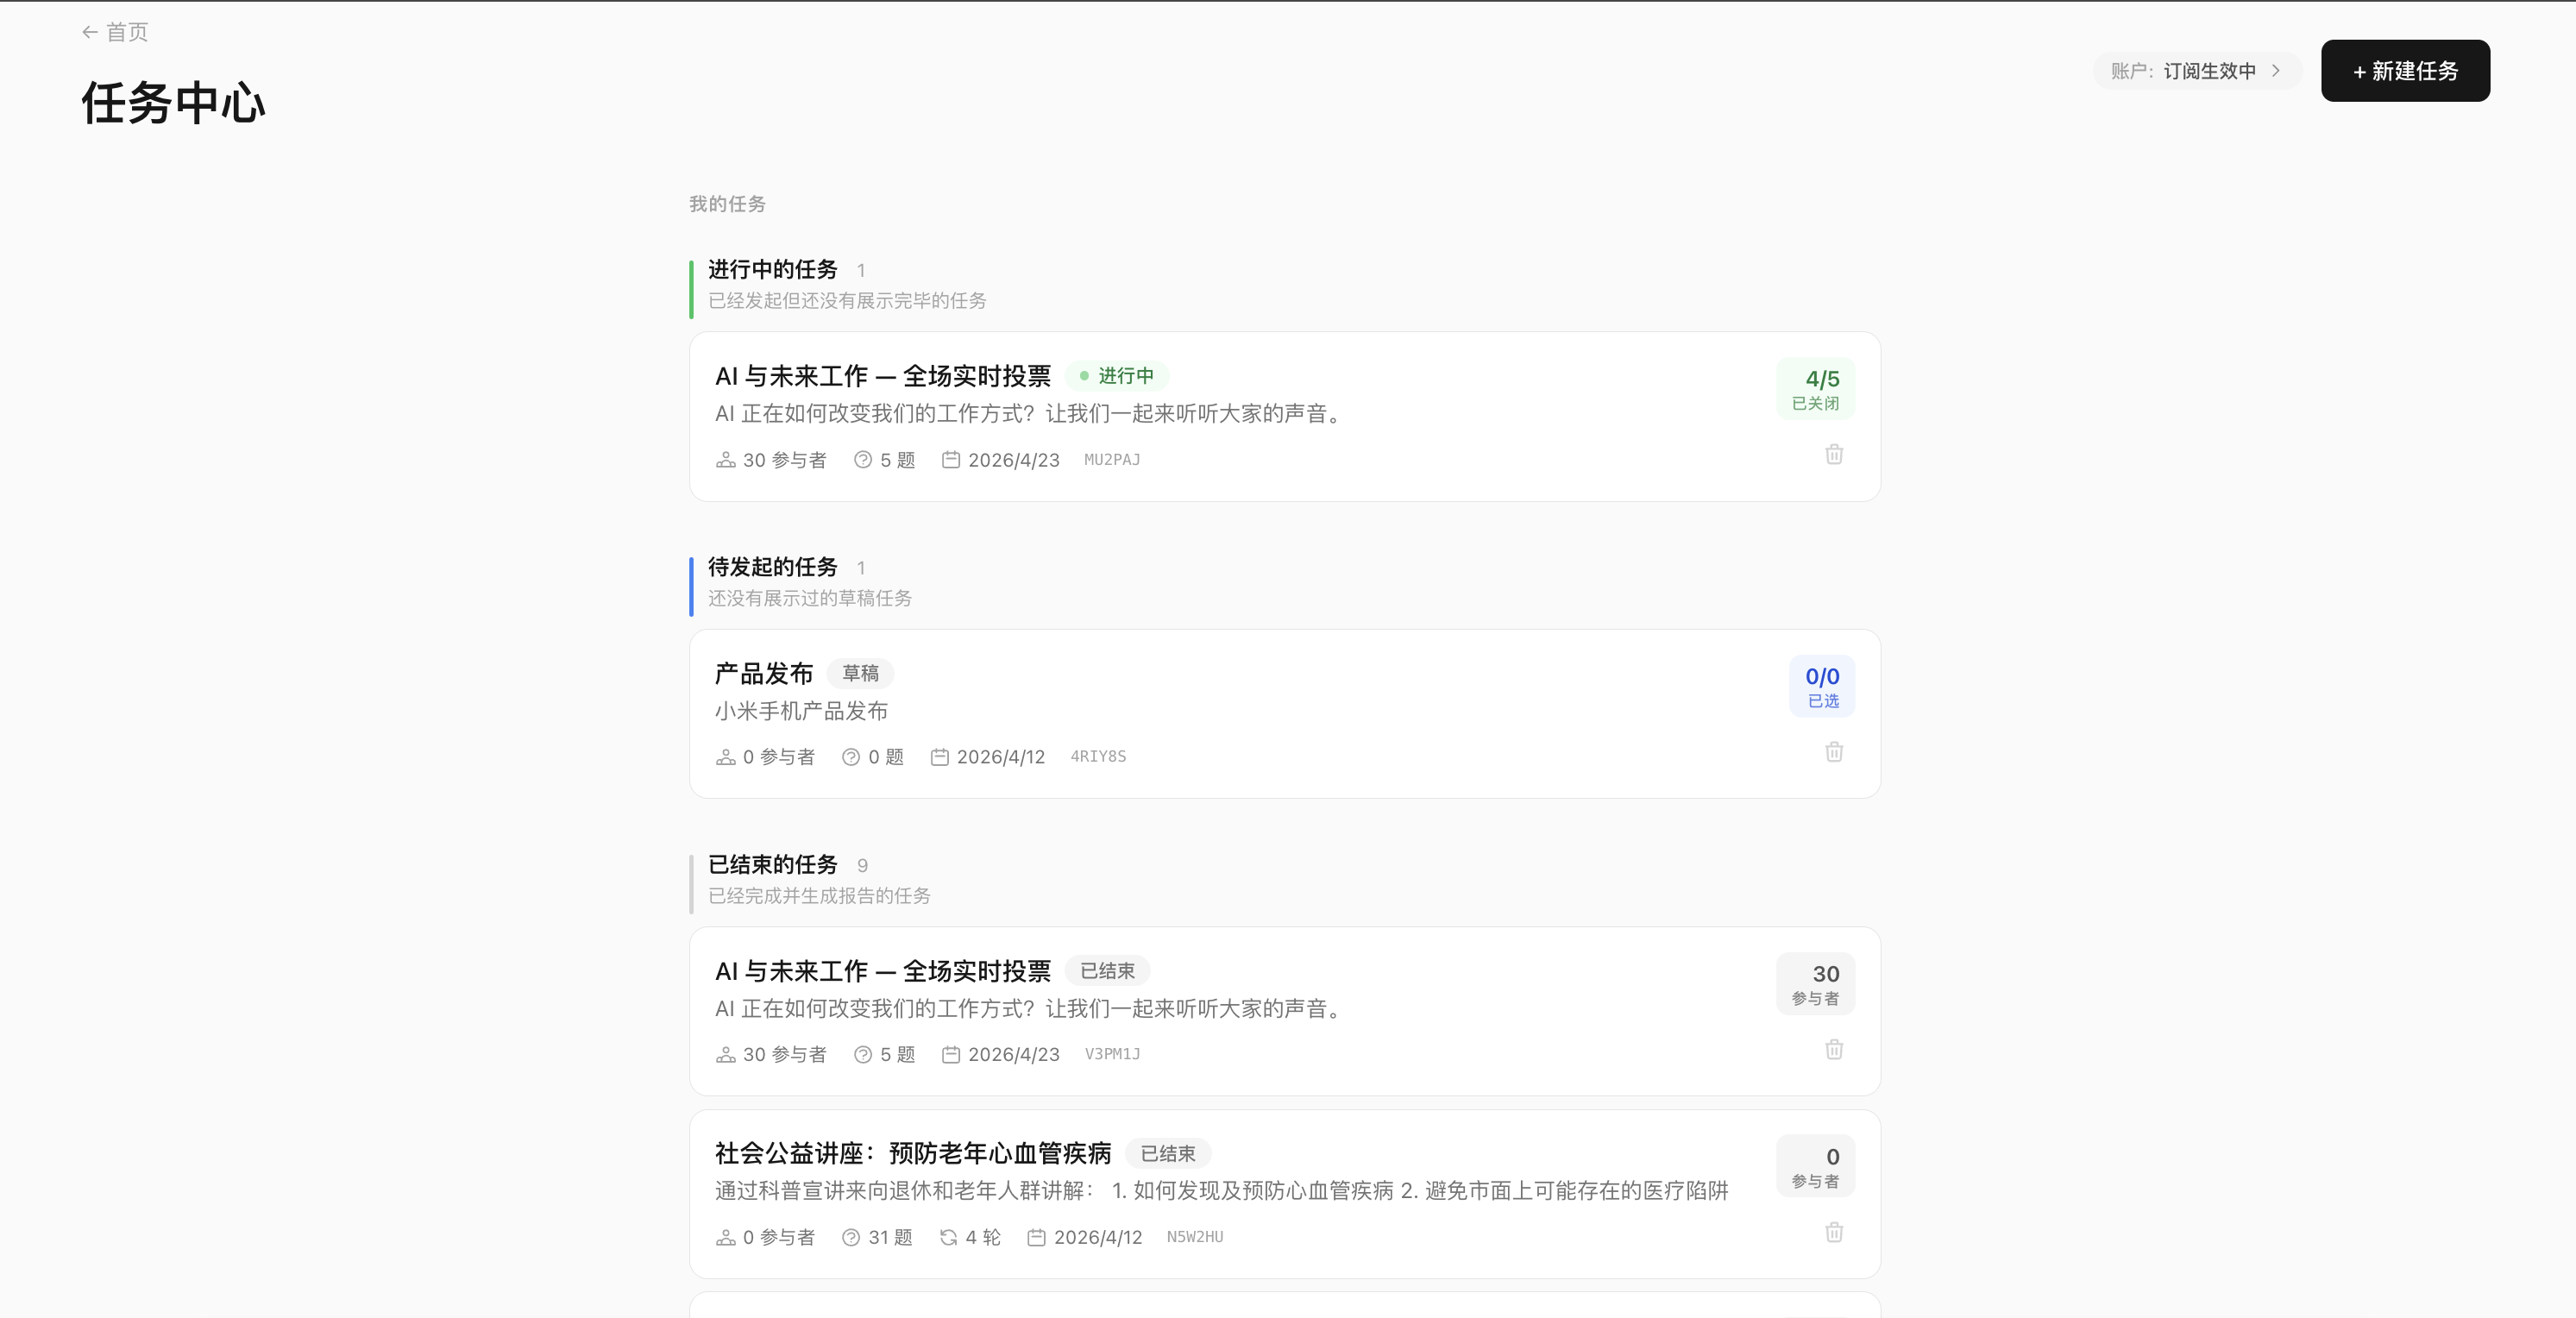Click the participants icon in the N5W2HU row
Viewport: 2576px width, 1318px height.
coord(726,1238)
